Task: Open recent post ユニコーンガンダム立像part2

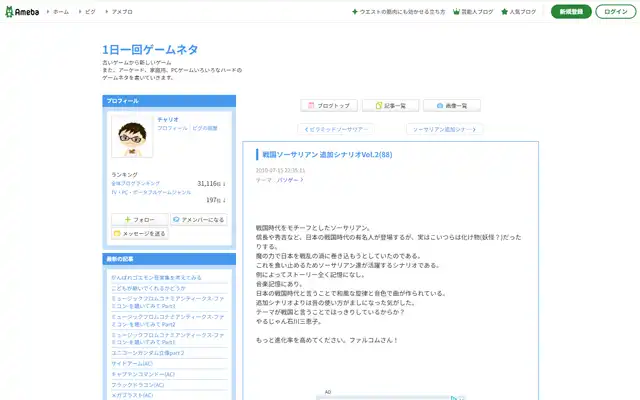Action: (148, 353)
